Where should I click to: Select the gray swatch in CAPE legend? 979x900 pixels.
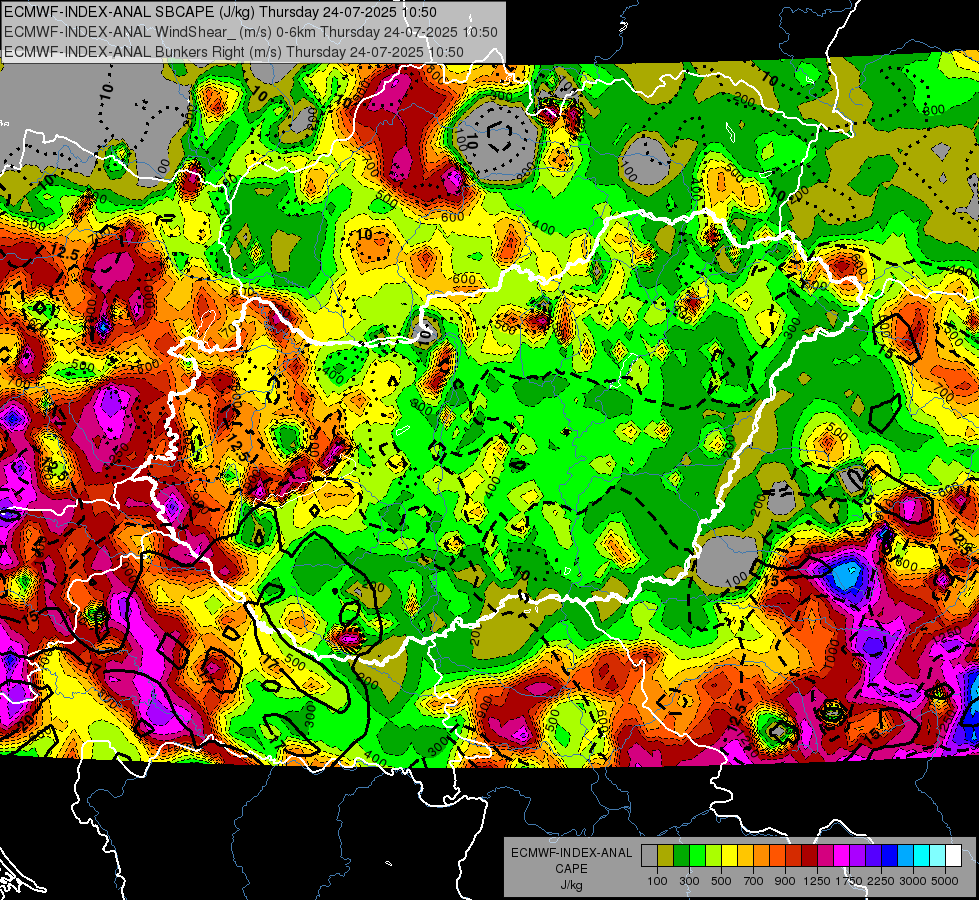click(649, 856)
